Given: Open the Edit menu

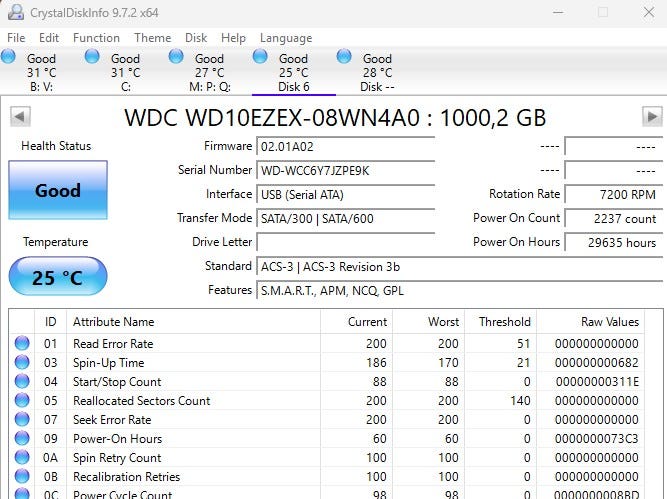Looking at the screenshot, I should pos(49,38).
